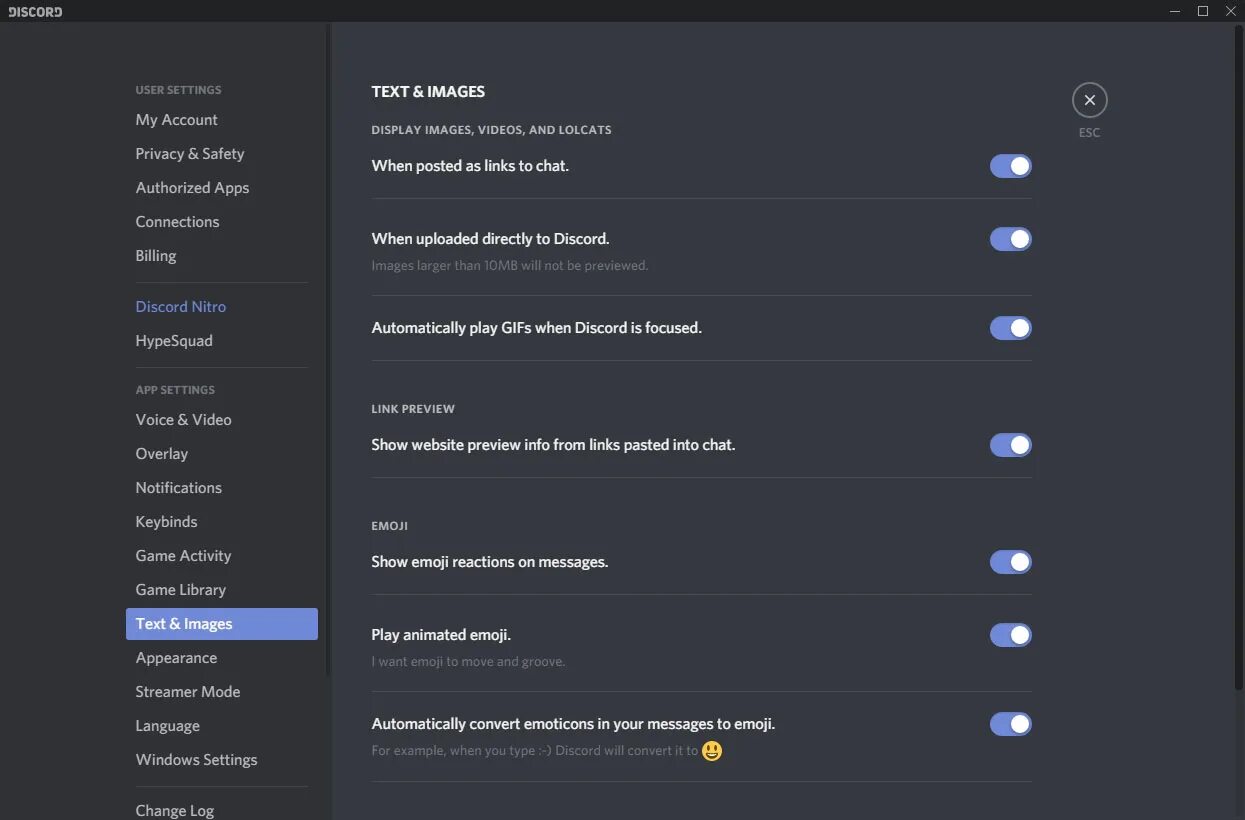
Task: Close settings with the ESC X icon
Action: pyautogui.click(x=1089, y=100)
